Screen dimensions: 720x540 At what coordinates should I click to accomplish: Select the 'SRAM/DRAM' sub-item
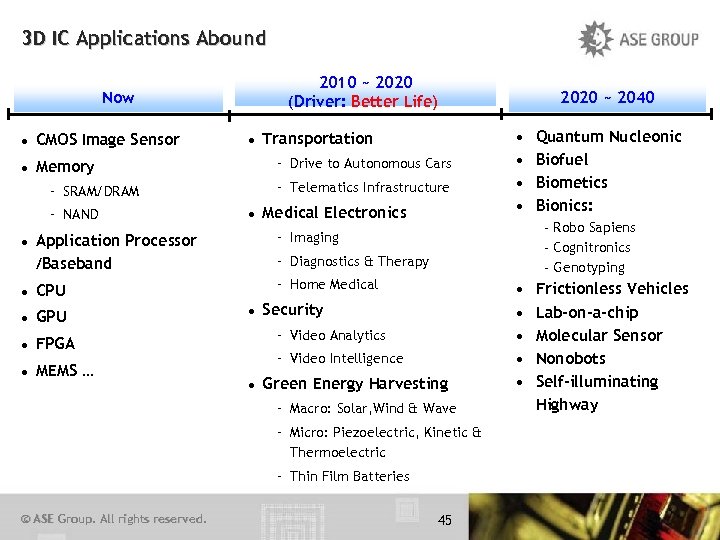click(x=101, y=191)
